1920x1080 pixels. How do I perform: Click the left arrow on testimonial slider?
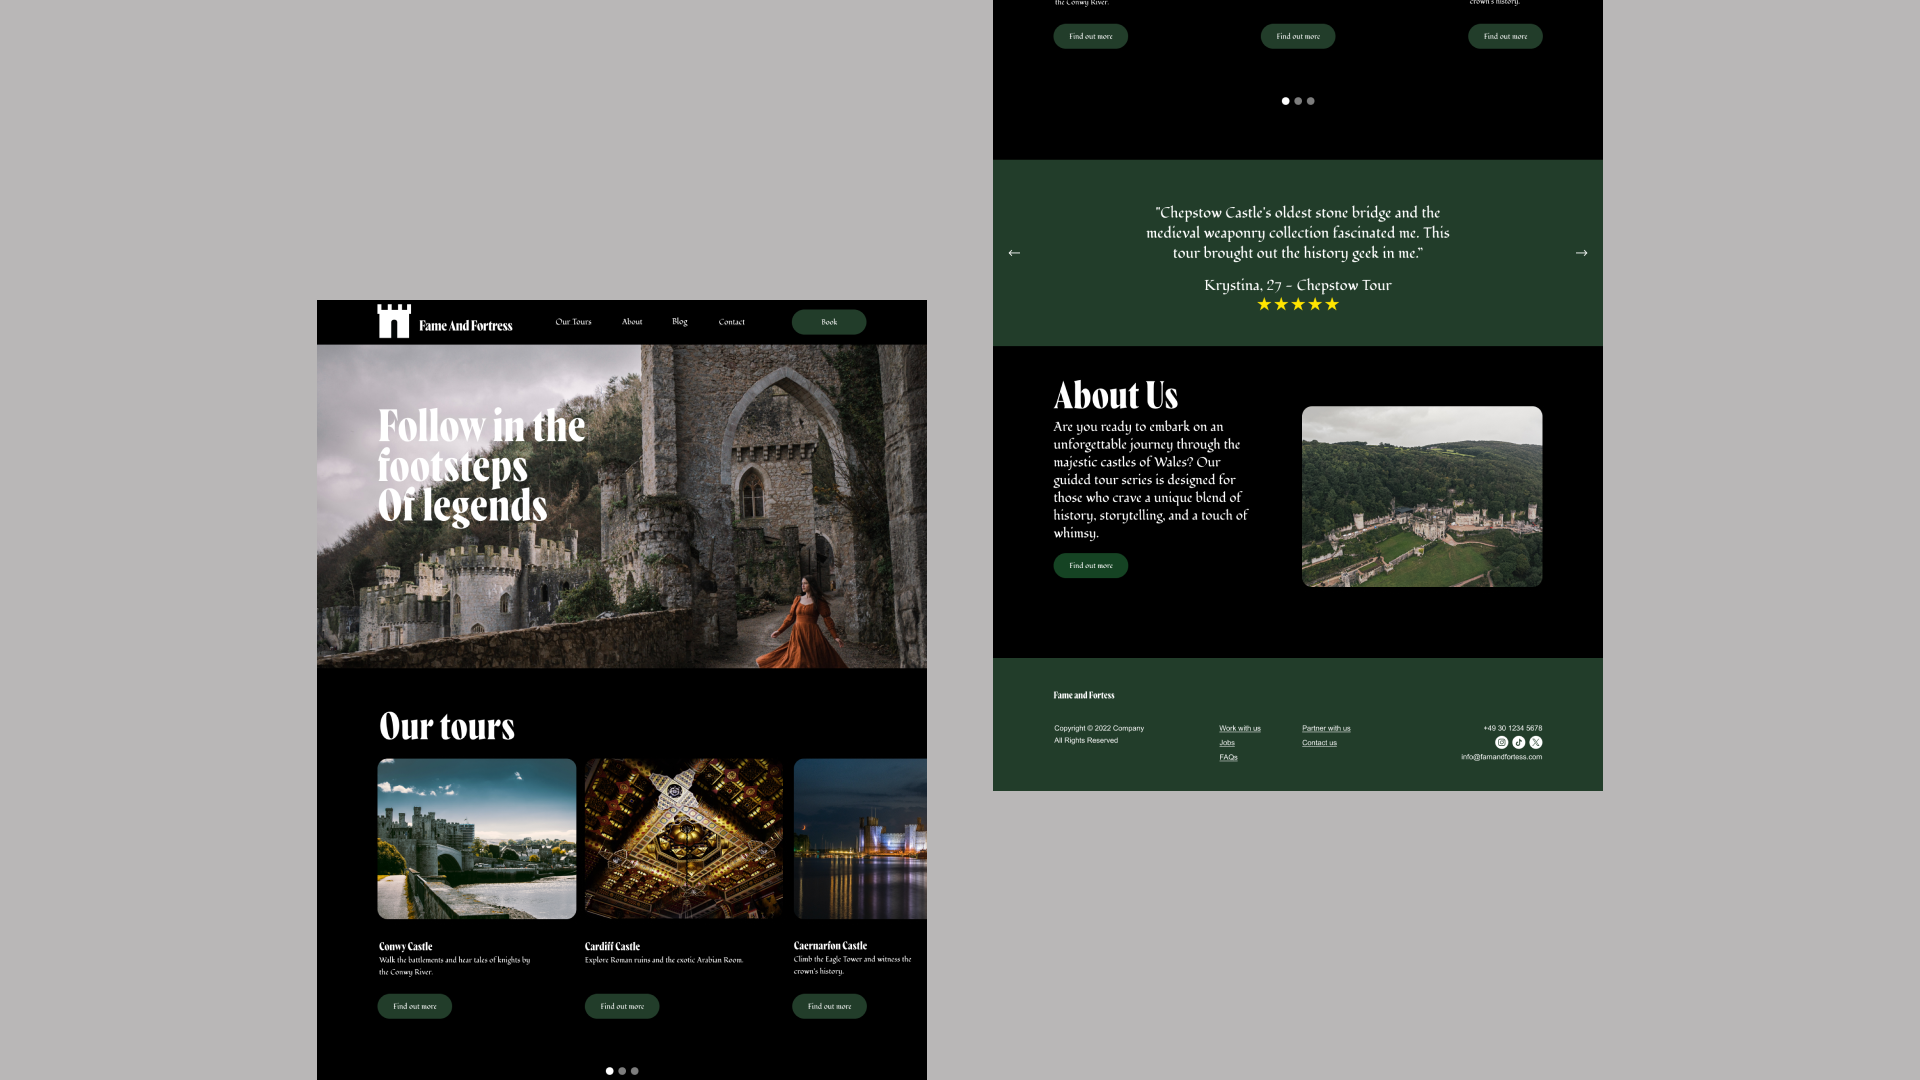pos(1014,253)
